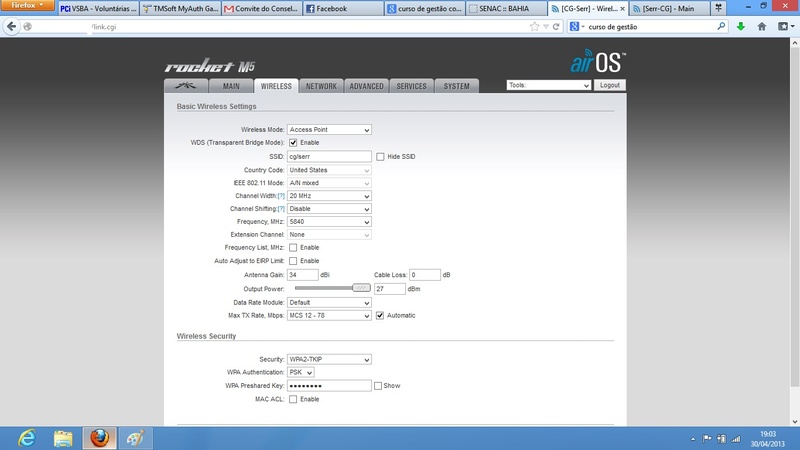Click the Firefox taskbar icon

tap(99, 438)
